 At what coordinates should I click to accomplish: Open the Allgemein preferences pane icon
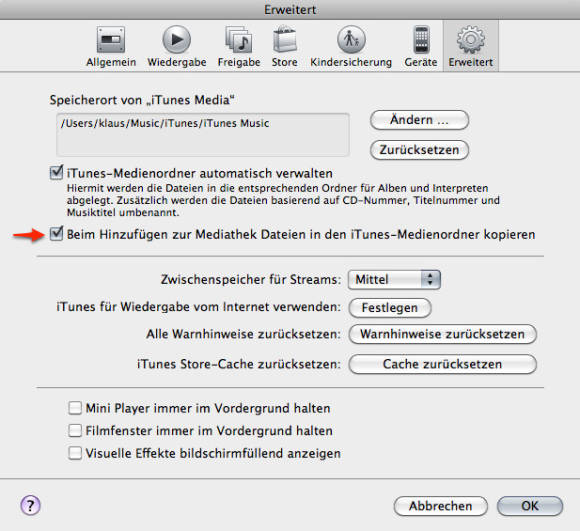point(111,40)
